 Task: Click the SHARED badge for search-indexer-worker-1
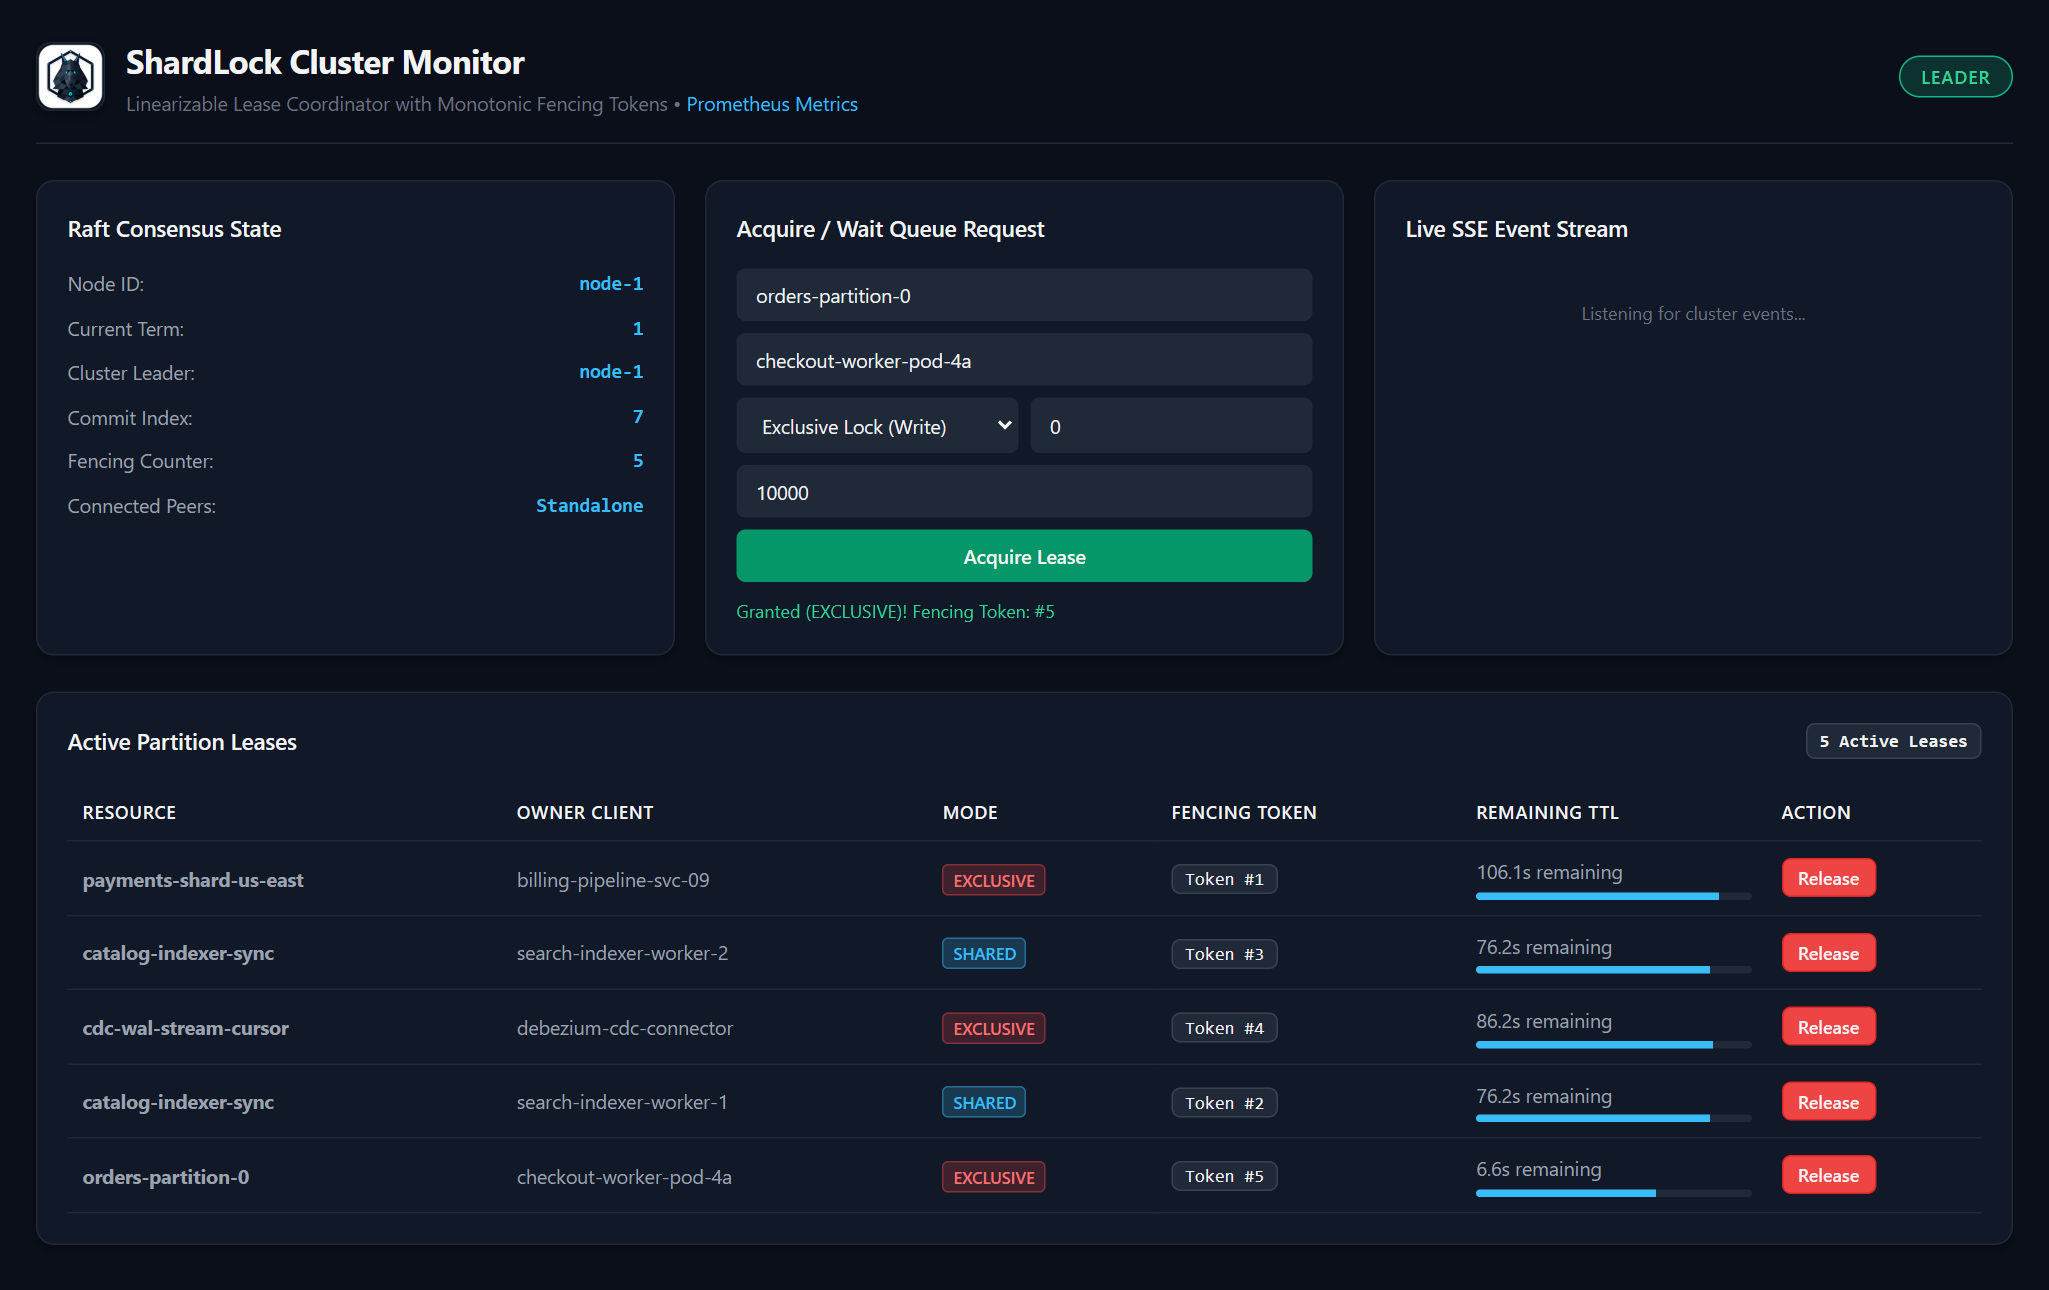tap(984, 1102)
